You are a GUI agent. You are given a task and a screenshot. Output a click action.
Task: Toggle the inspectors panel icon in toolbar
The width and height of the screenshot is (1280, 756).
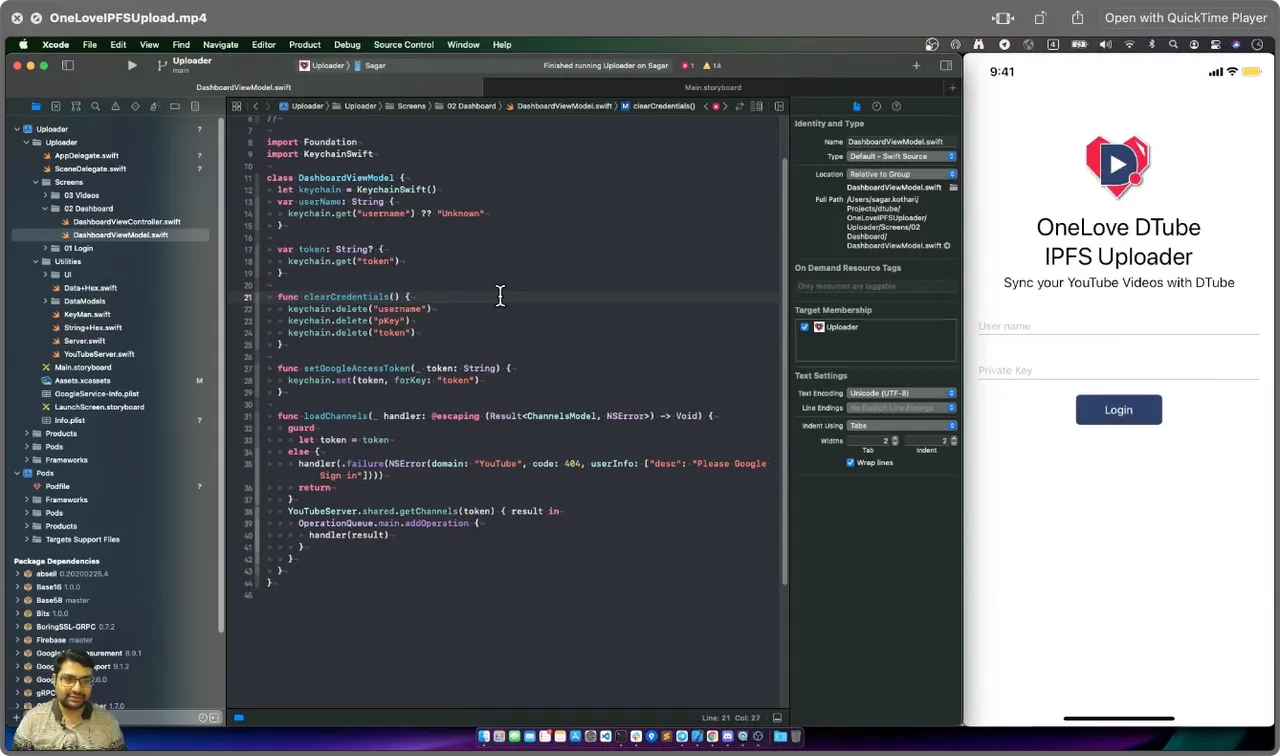[x=946, y=65]
